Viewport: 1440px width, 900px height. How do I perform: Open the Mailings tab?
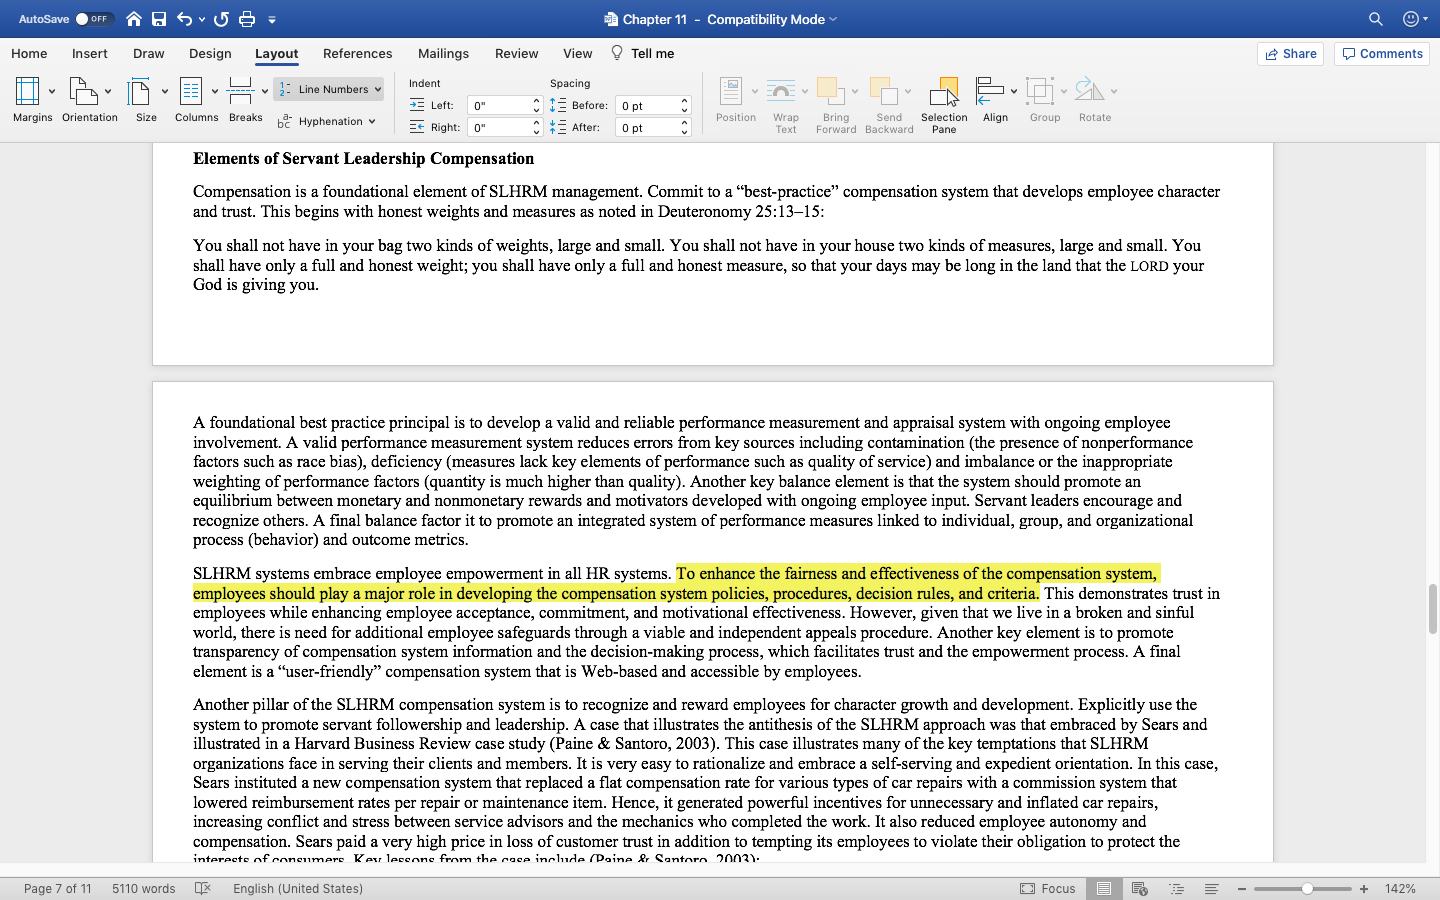coord(443,54)
